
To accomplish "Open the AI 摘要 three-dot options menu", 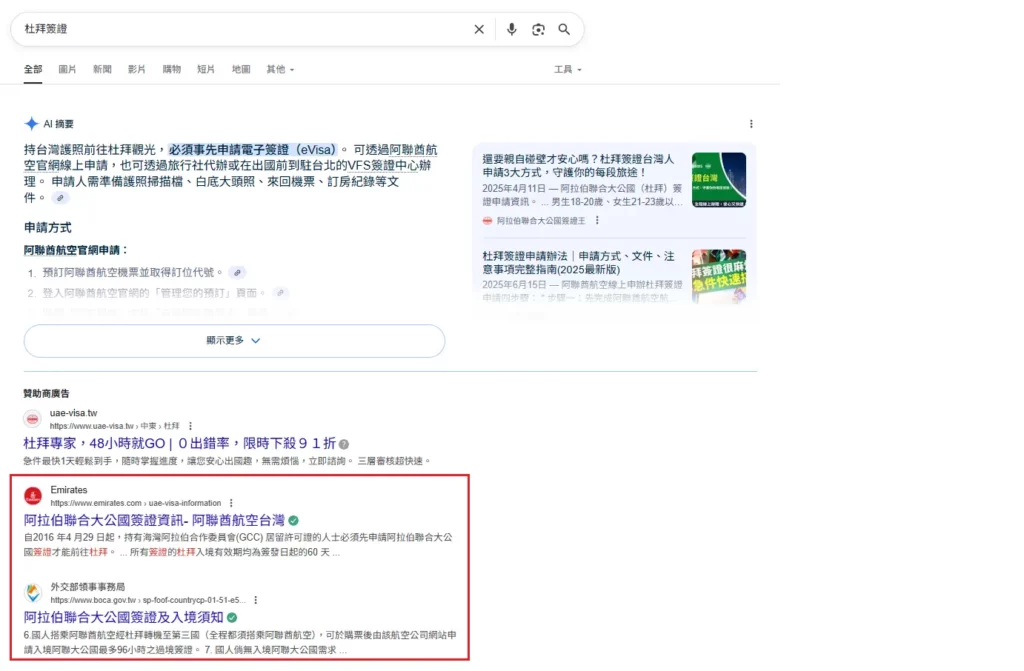I will 751,124.
